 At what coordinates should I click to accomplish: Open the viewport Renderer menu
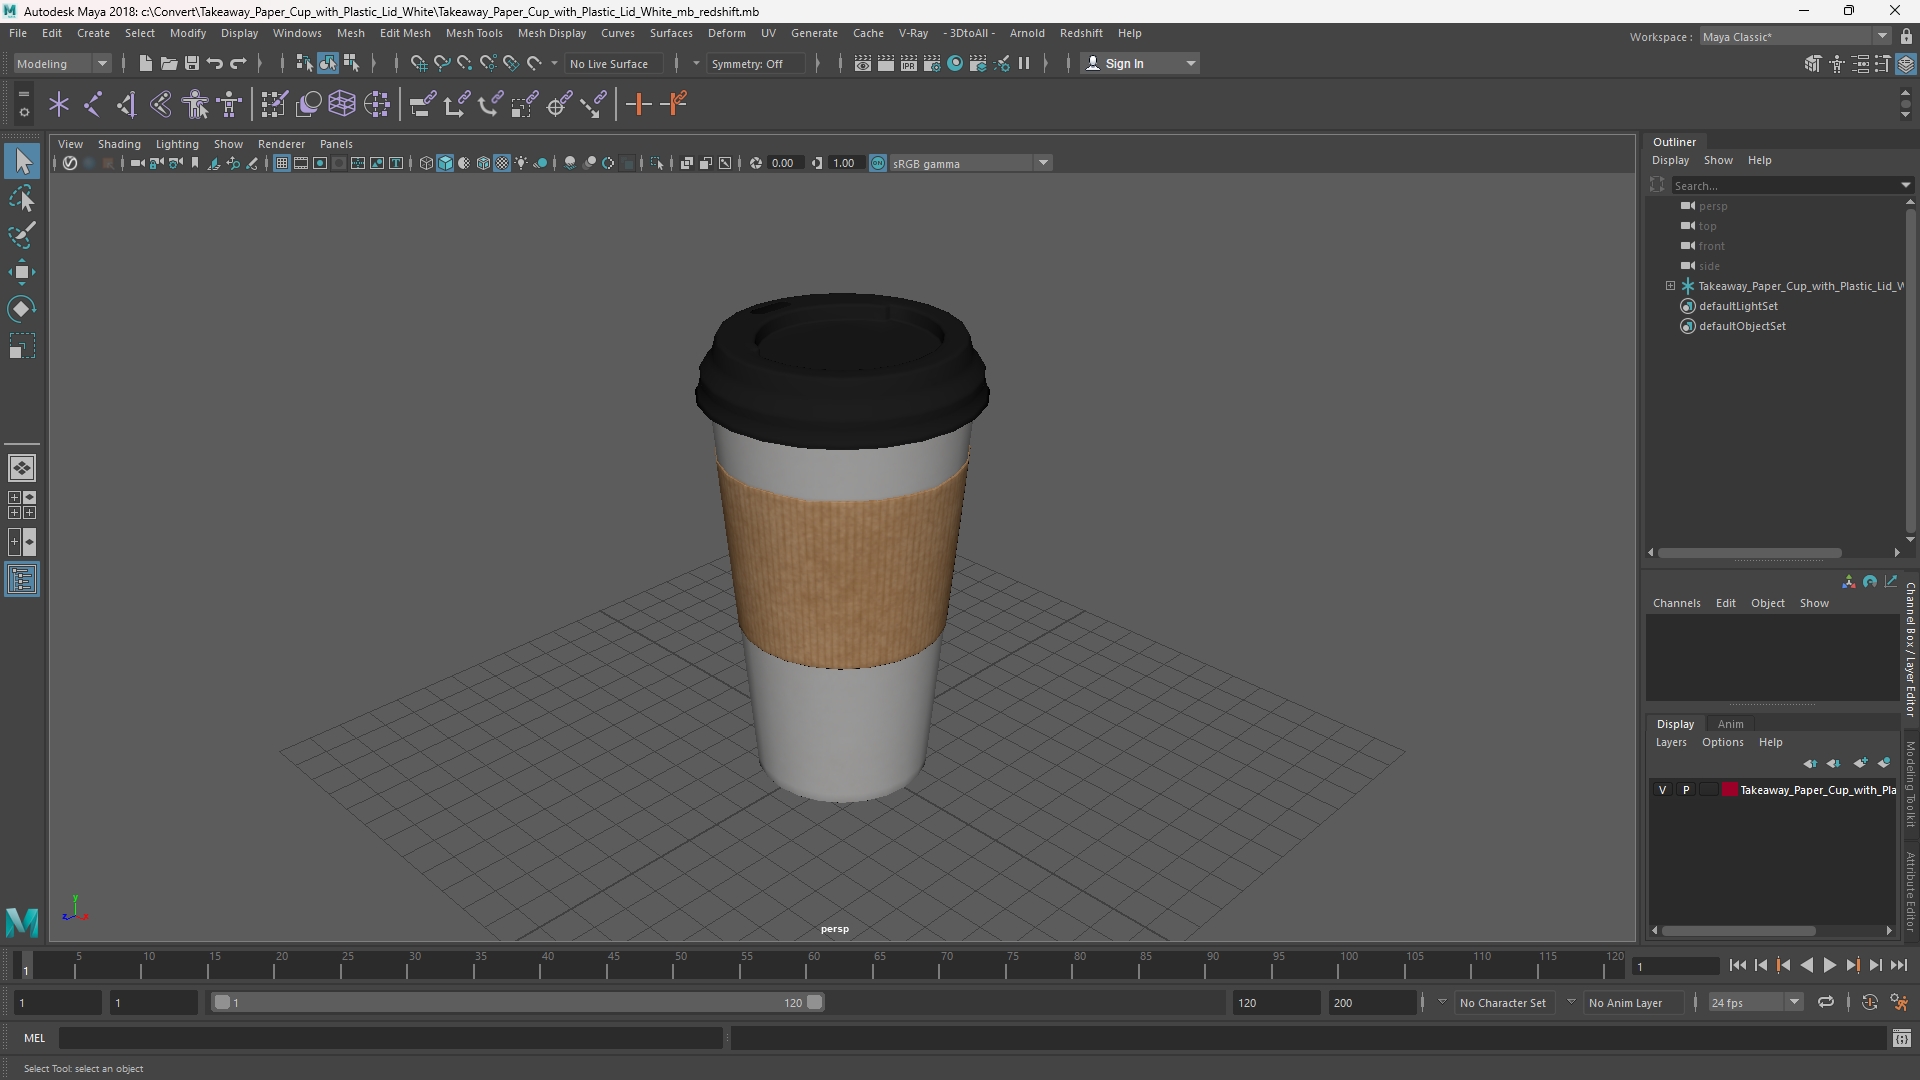(281, 144)
